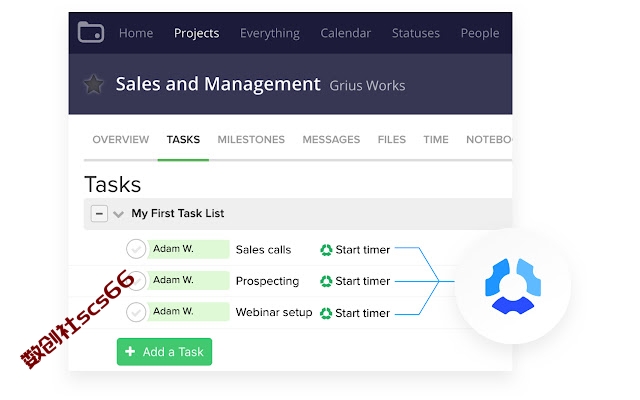Click plus icon in Add a Task button

tap(130, 351)
